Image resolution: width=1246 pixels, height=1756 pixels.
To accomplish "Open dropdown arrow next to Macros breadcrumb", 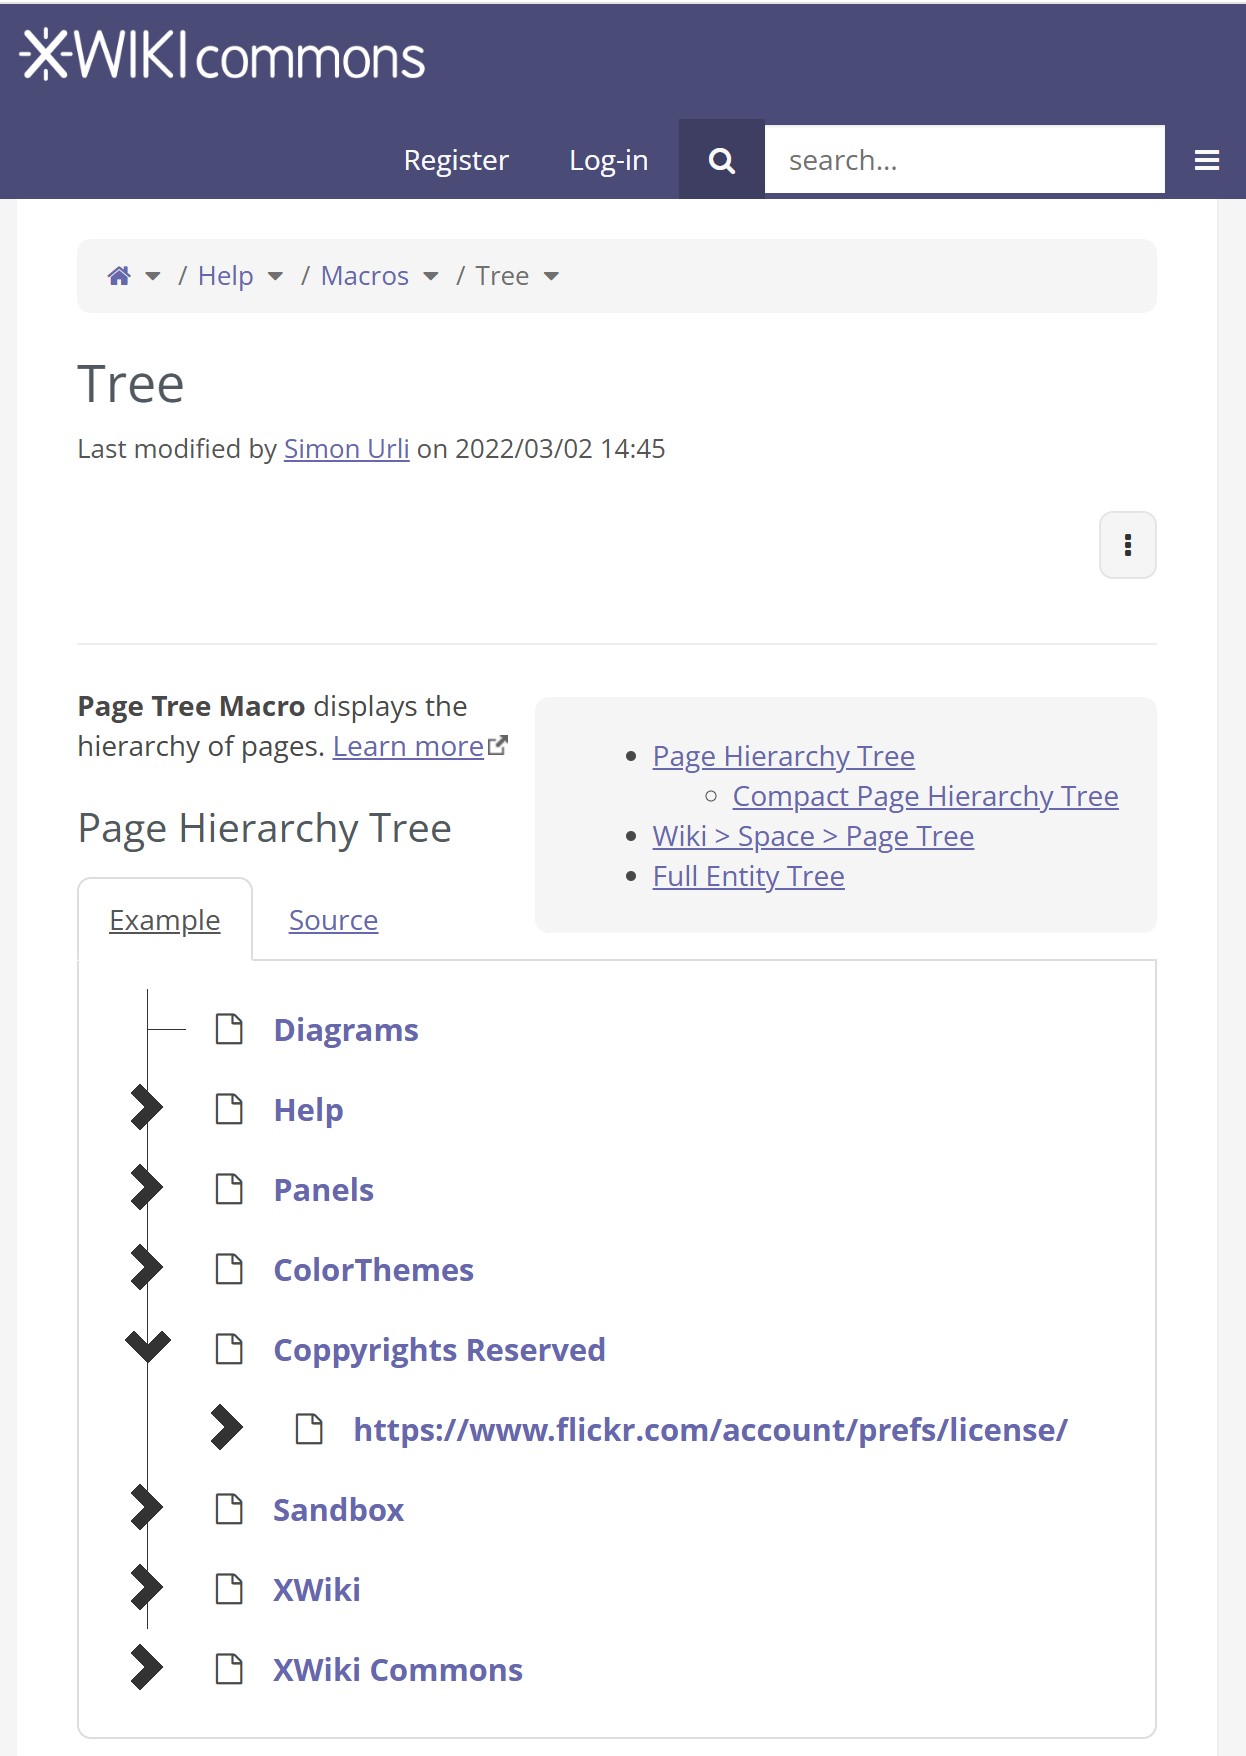I will coord(431,276).
